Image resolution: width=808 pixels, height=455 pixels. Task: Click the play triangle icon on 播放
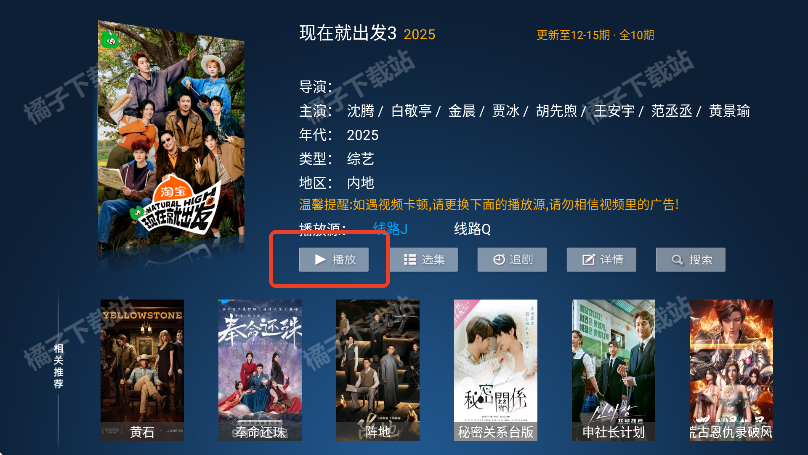(321, 260)
